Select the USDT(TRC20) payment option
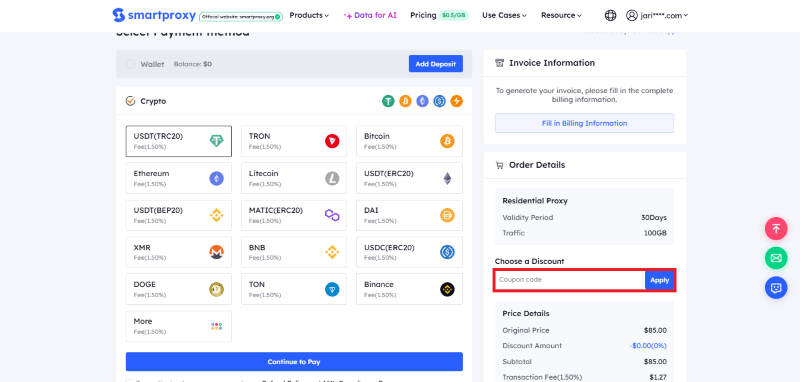The image size is (800, 382). 179,141
